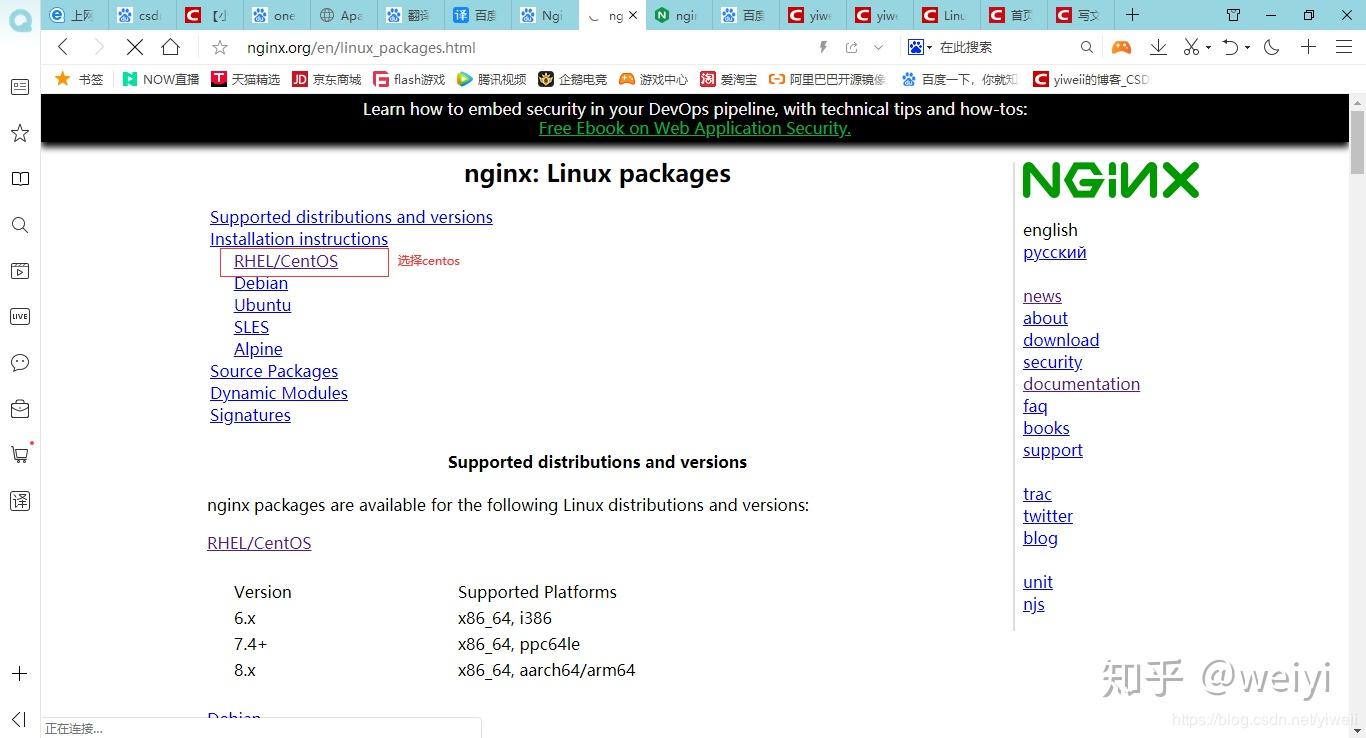The image size is (1366, 738).
Task: Open the reading book icon in sidebar
Action: pos(20,179)
